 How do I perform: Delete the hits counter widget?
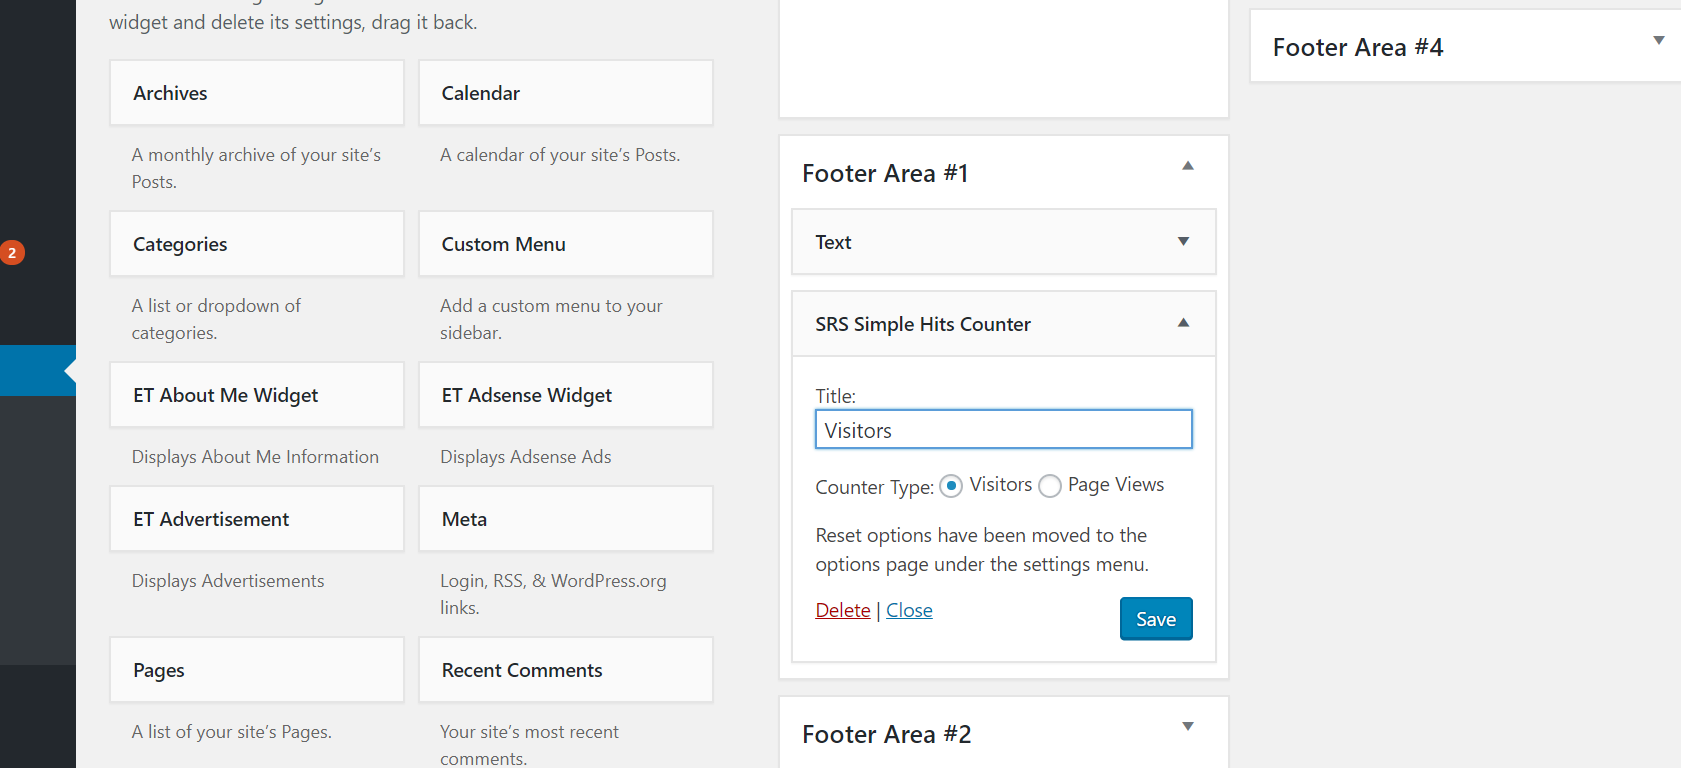[843, 610]
